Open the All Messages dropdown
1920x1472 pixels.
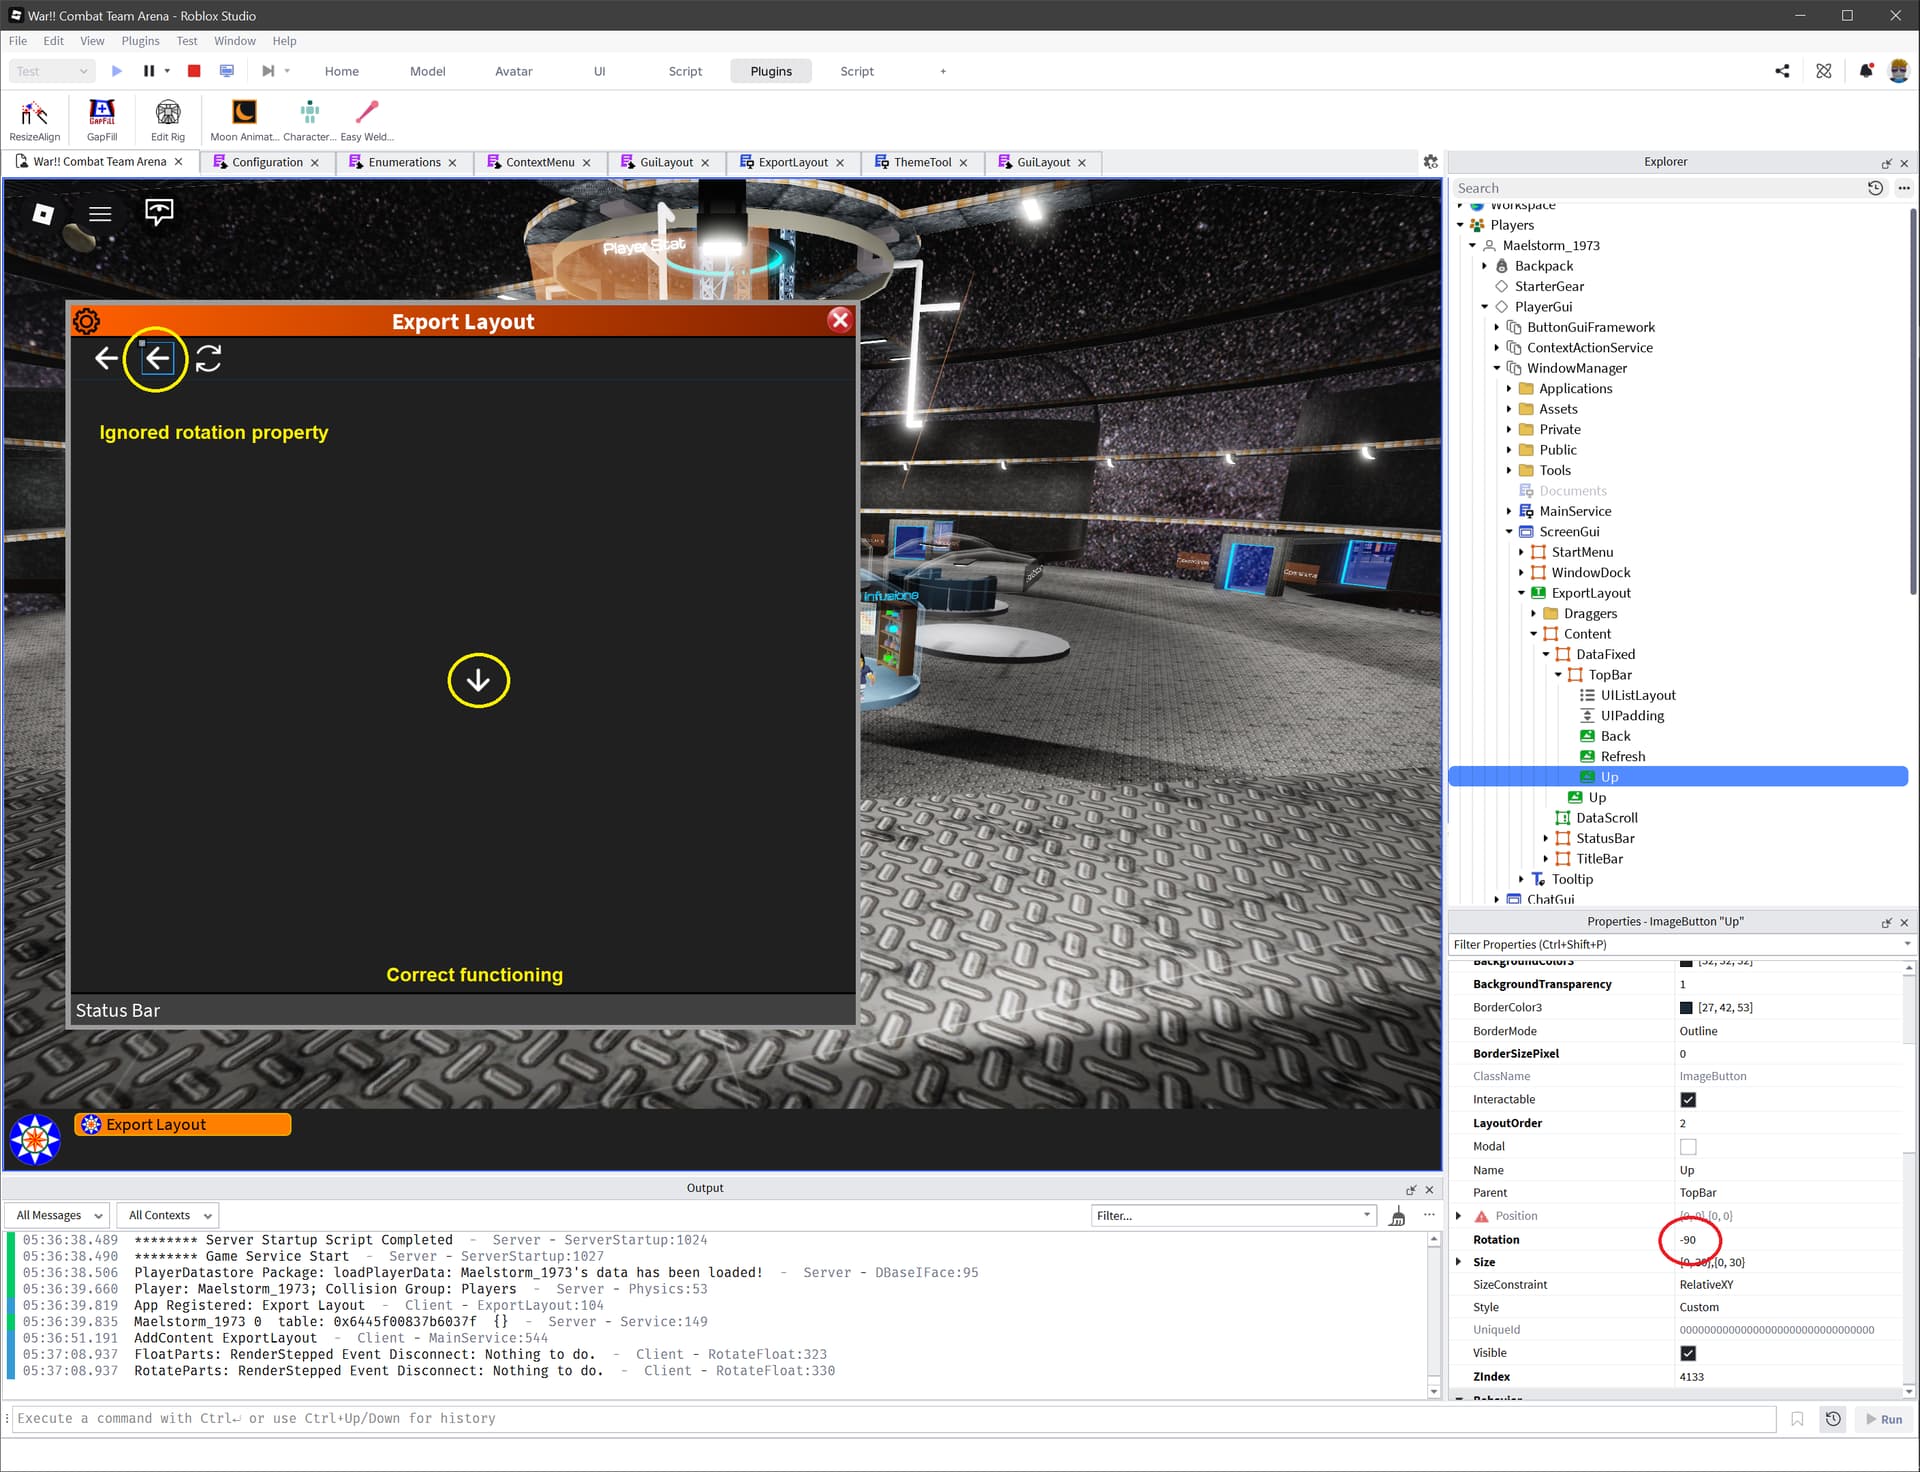(59, 1216)
